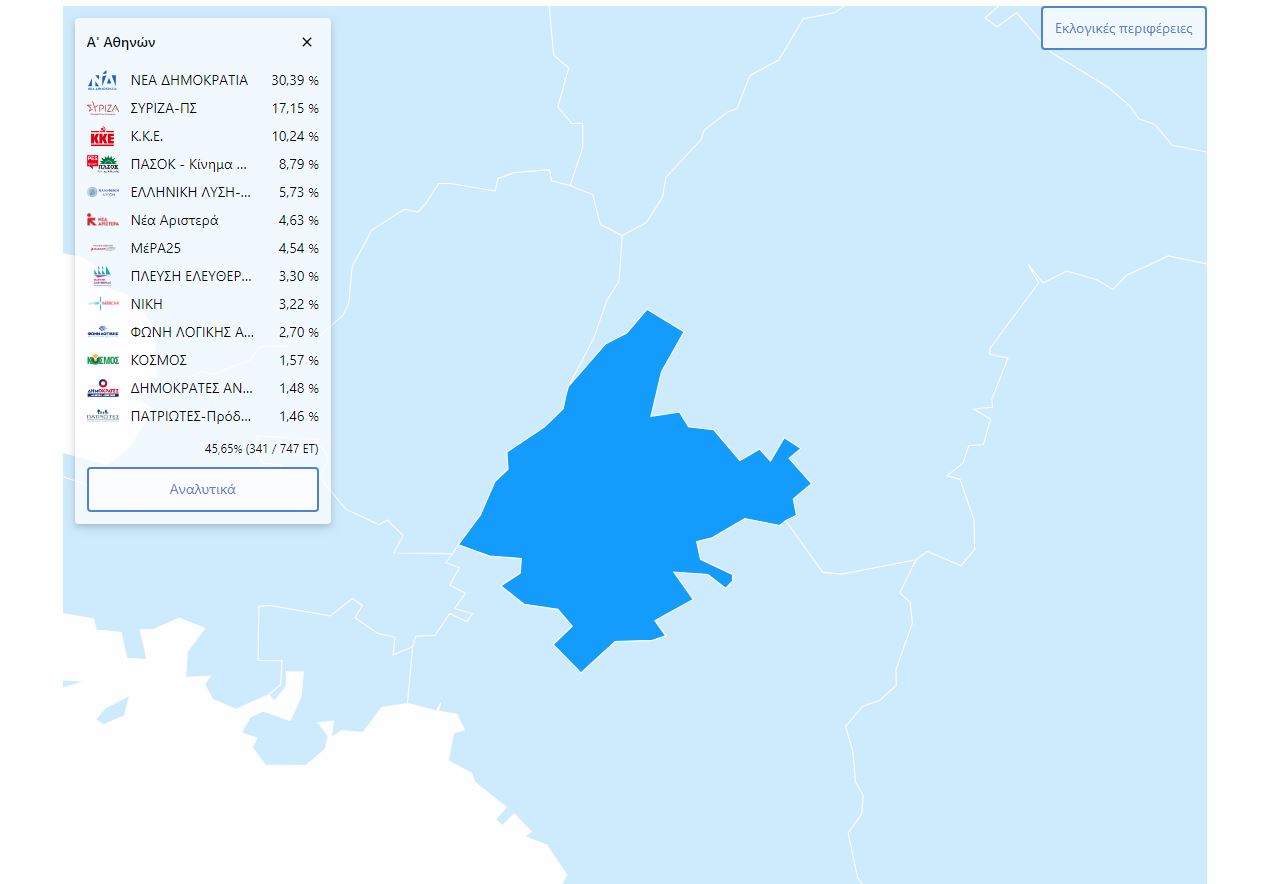Click the ΣΥΡΙΖΑ party logo
This screenshot has width=1273, height=884.
[x=103, y=108]
